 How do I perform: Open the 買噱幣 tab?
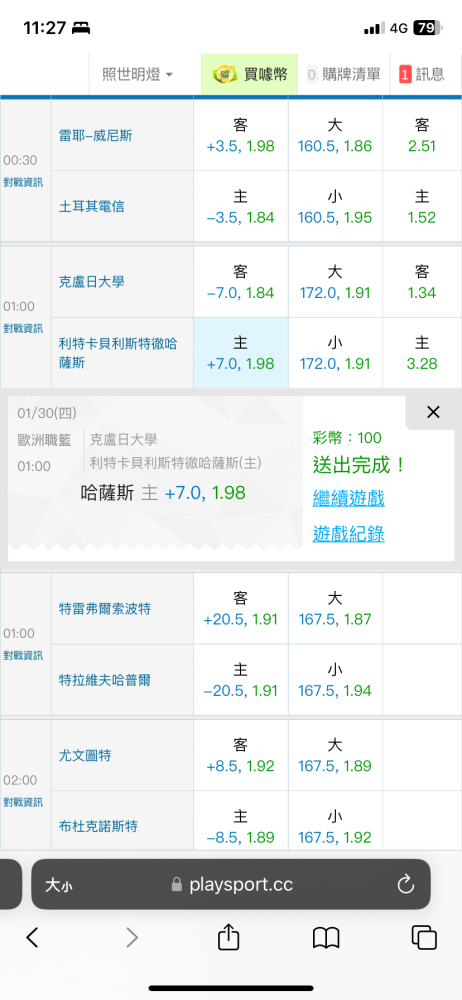pyautogui.click(x=250, y=75)
